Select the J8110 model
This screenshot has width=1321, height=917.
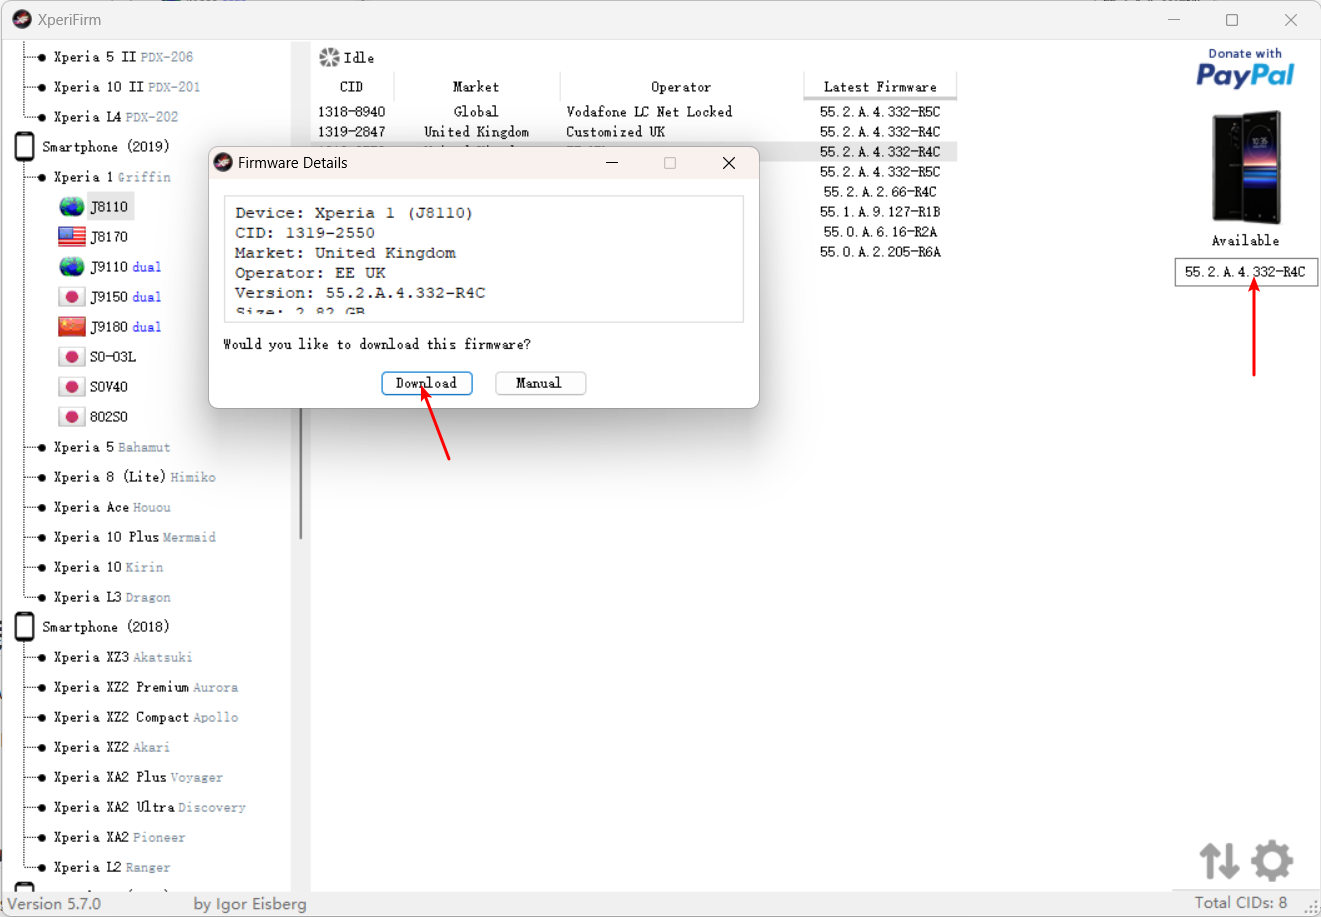pyautogui.click(x=109, y=207)
